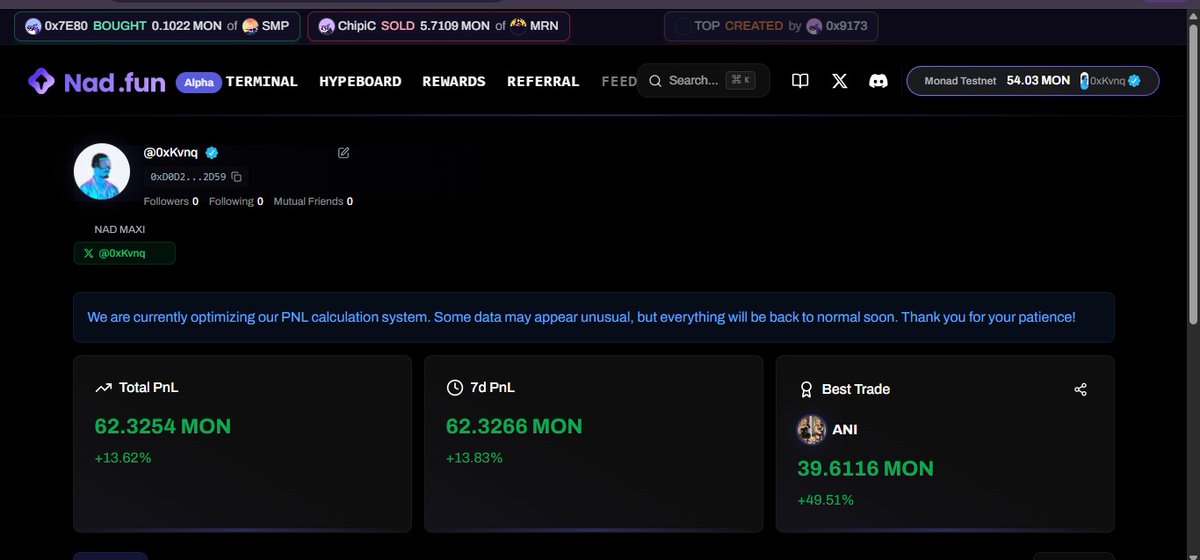This screenshot has width=1200, height=560.
Task: Click the SMP token icon in ticker
Action: coord(250,26)
